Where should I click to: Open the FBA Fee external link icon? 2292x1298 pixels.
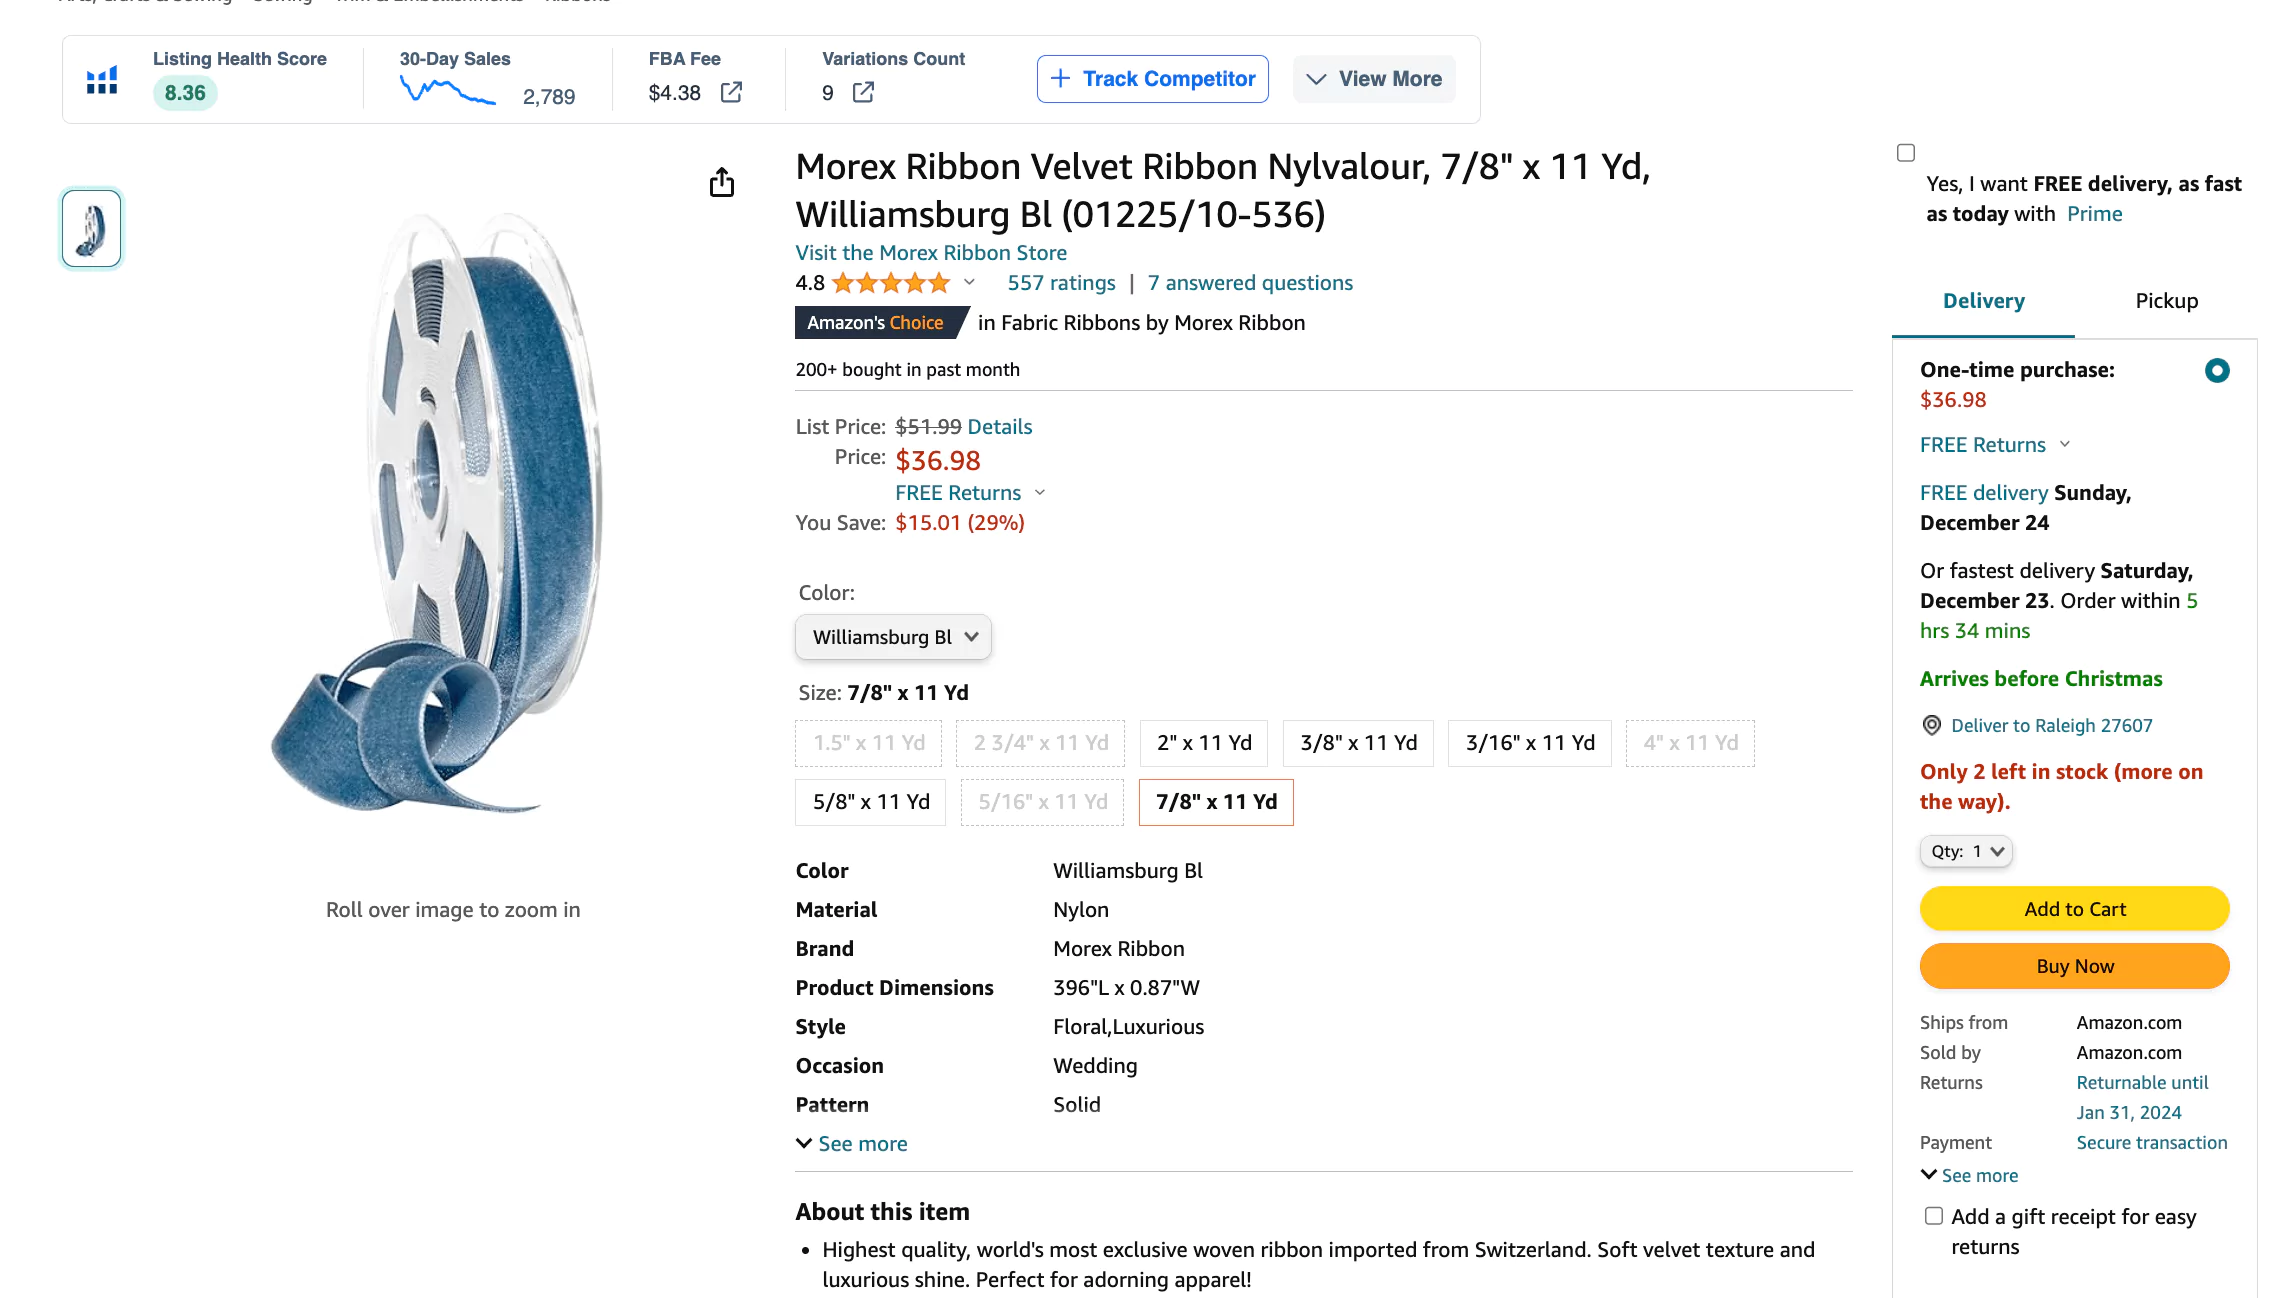point(731,93)
